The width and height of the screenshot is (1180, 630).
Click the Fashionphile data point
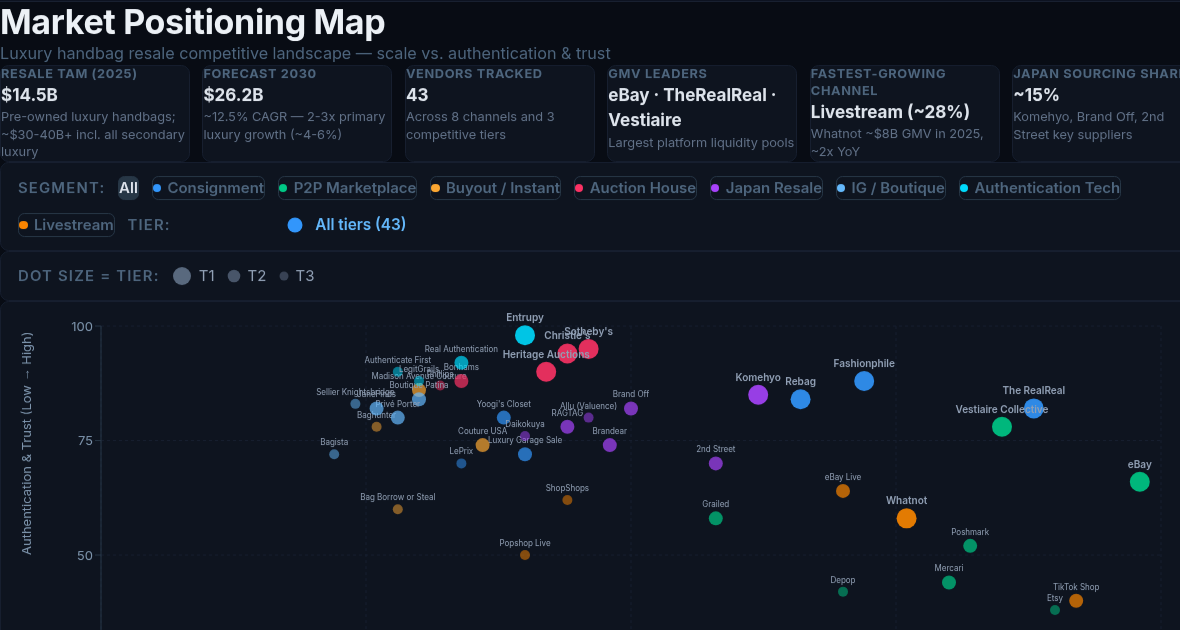coord(864,381)
